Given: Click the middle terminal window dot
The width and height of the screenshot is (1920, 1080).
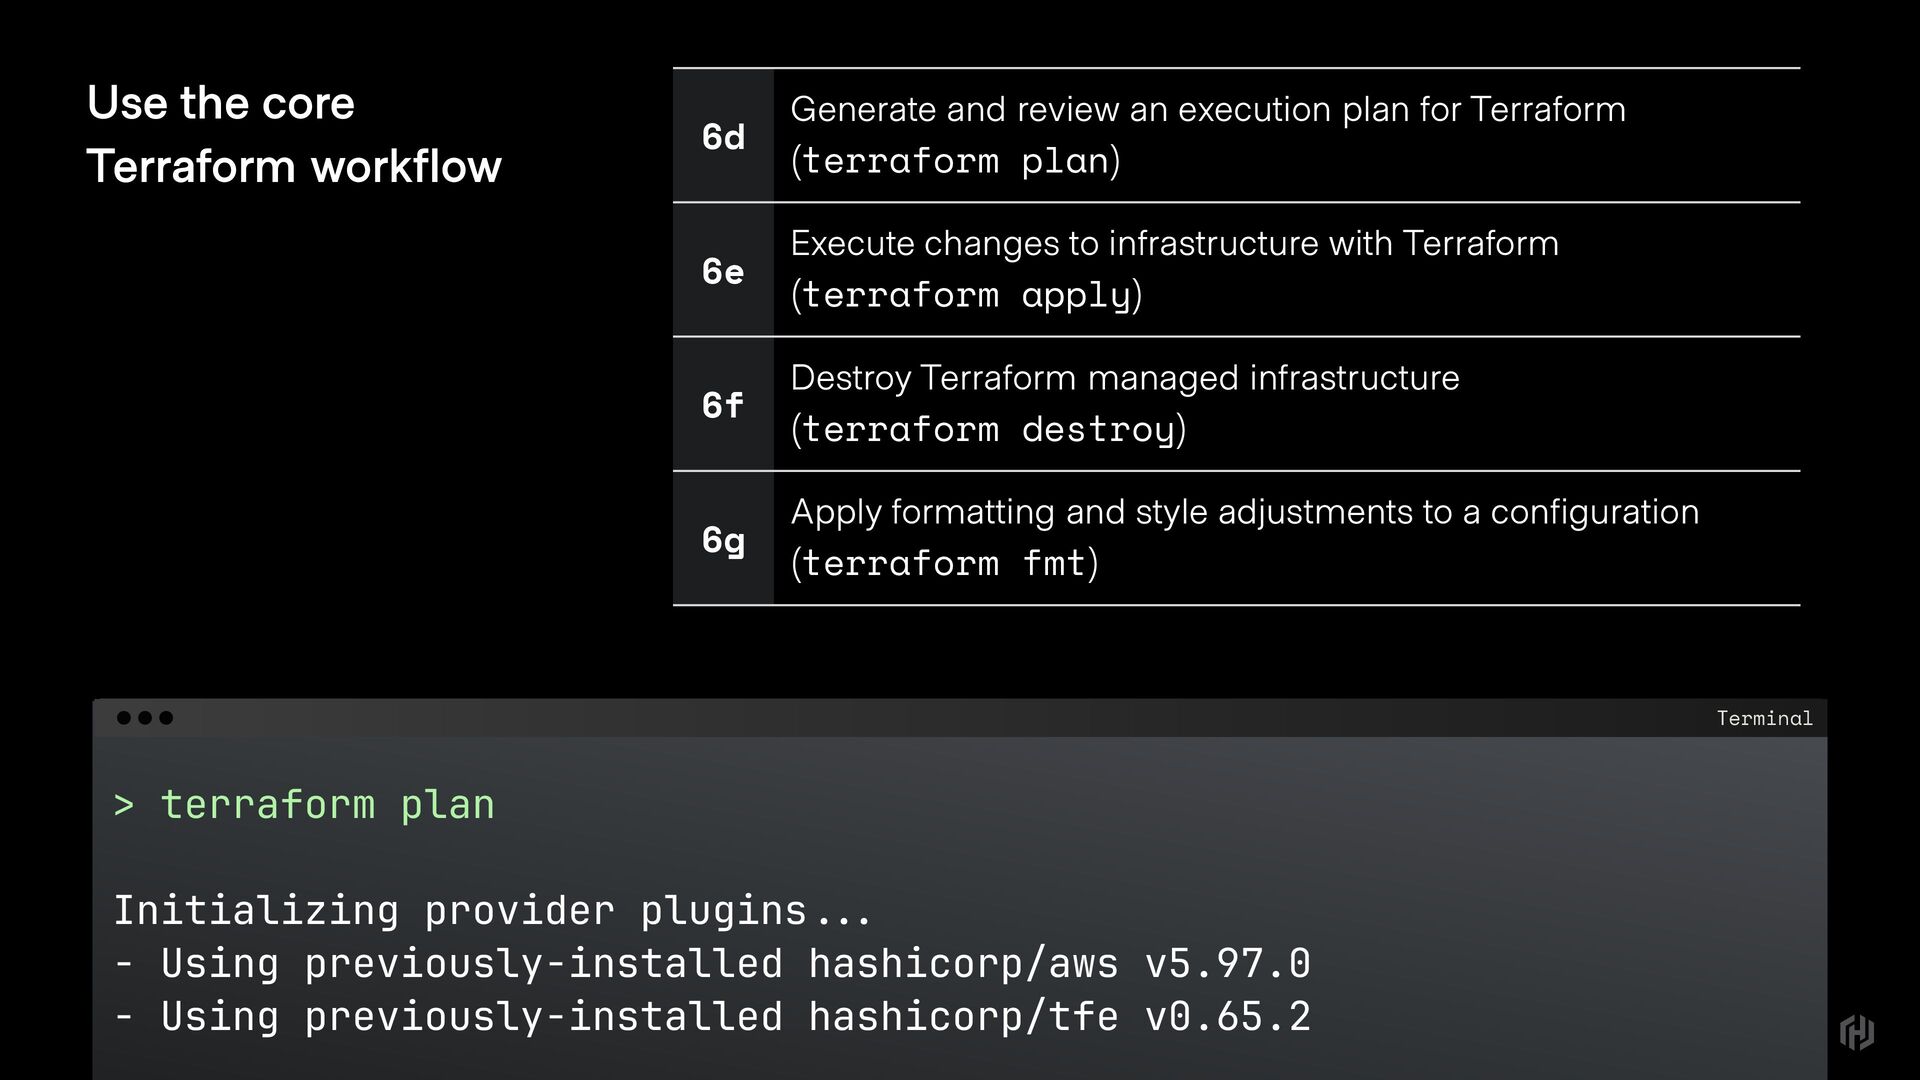Looking at the screenshot, I should 145,718.
